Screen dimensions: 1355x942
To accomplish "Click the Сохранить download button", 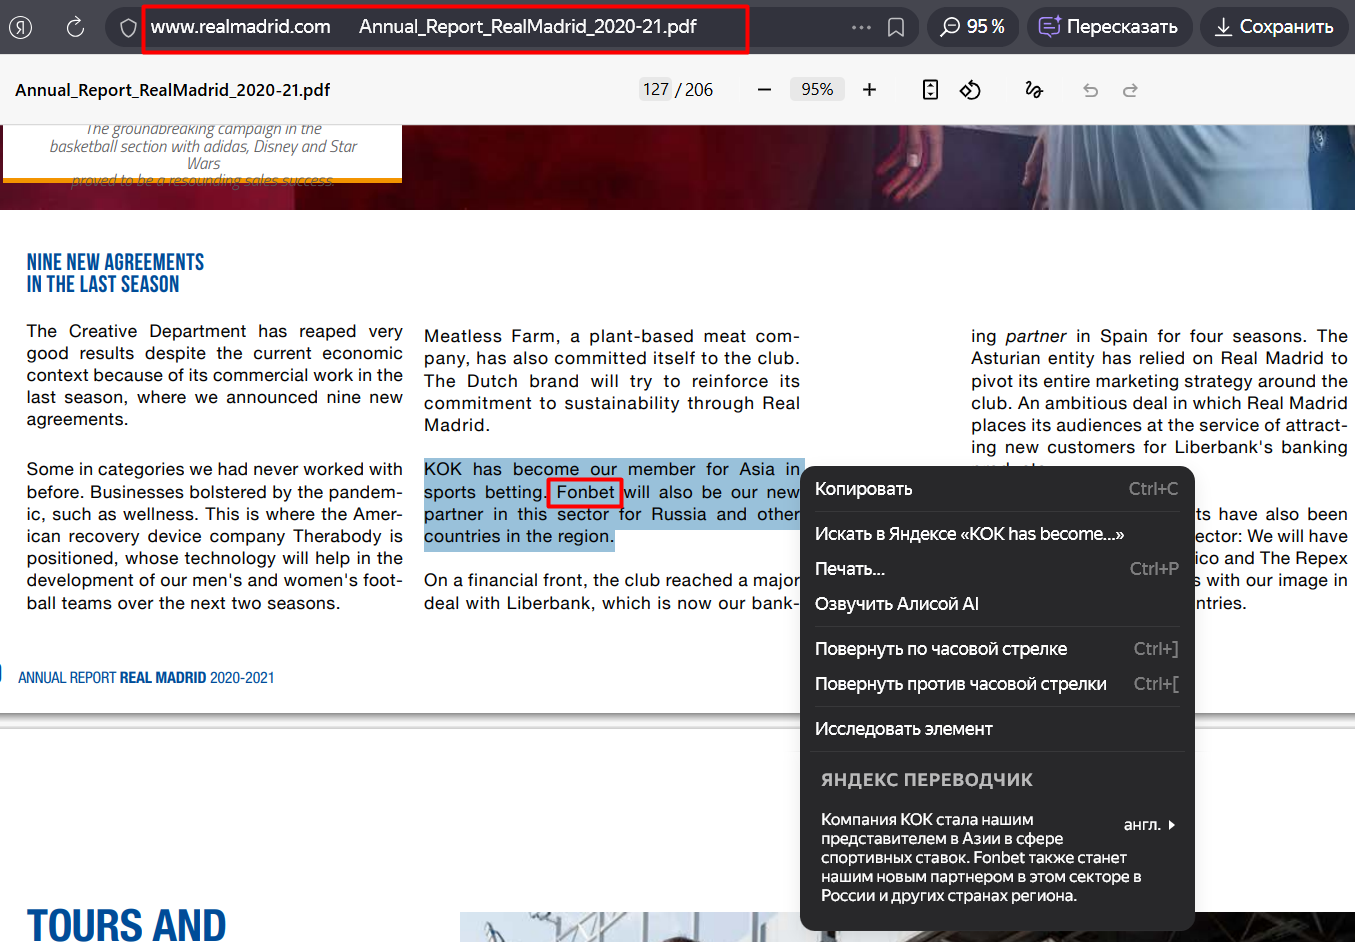I will (x=1274, y=27).
